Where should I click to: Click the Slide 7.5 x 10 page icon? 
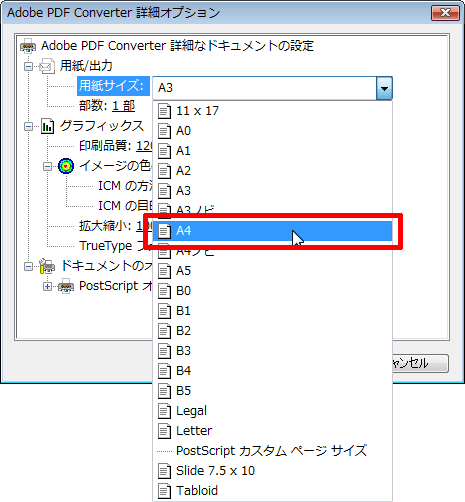(164, 471)
